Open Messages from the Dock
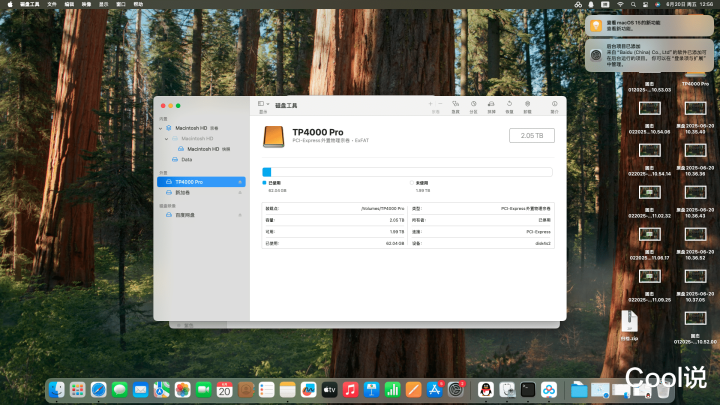 120,390
